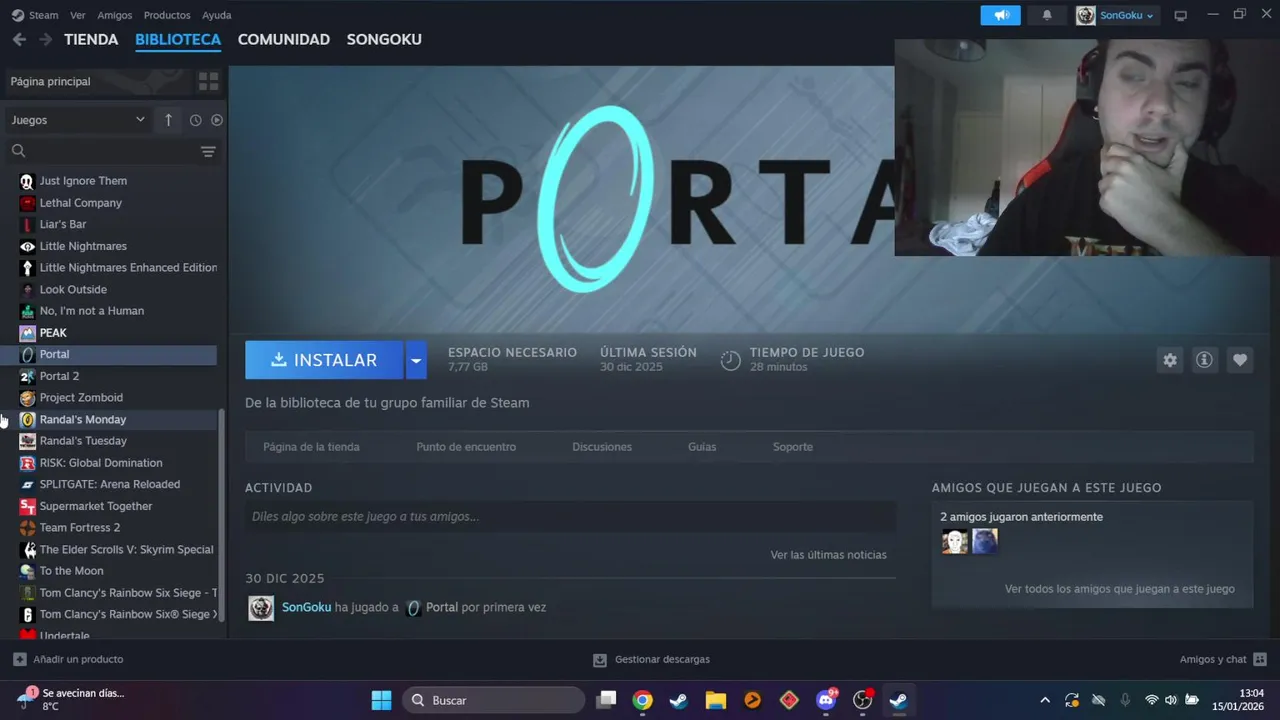1280x720 pixels.
Task: Open notifications bell
Action: [1047, 15]
